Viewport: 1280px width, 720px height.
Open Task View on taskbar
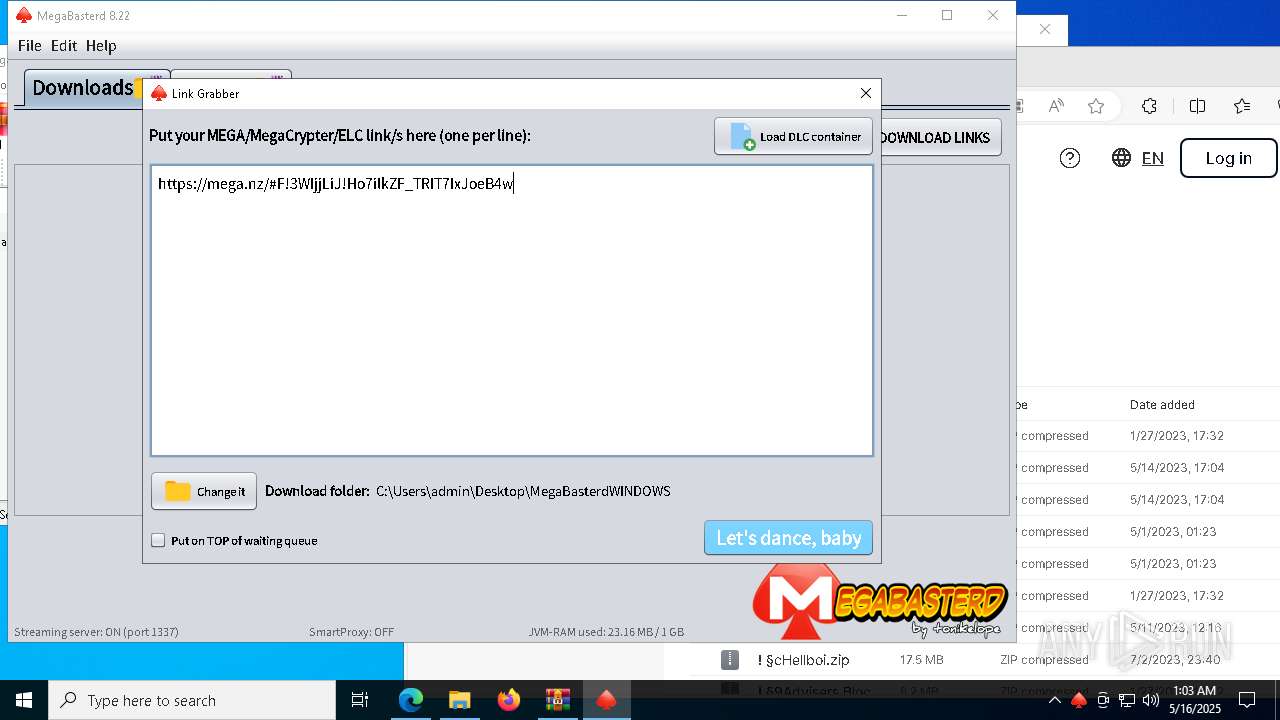coord(360,700)
